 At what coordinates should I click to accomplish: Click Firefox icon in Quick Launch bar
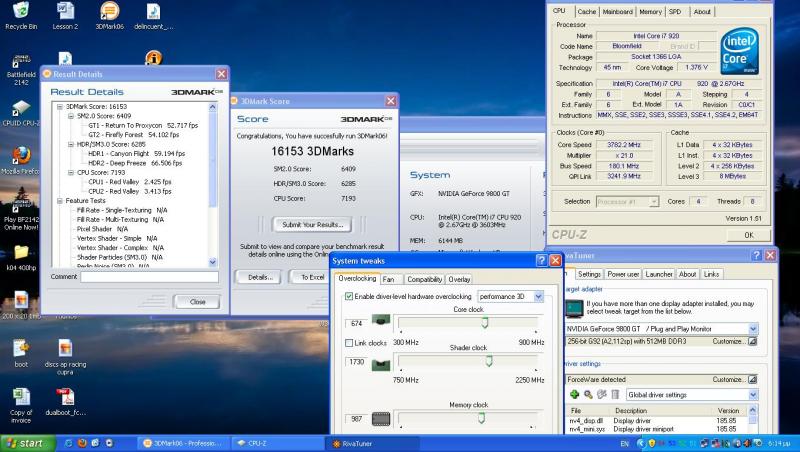82,443
